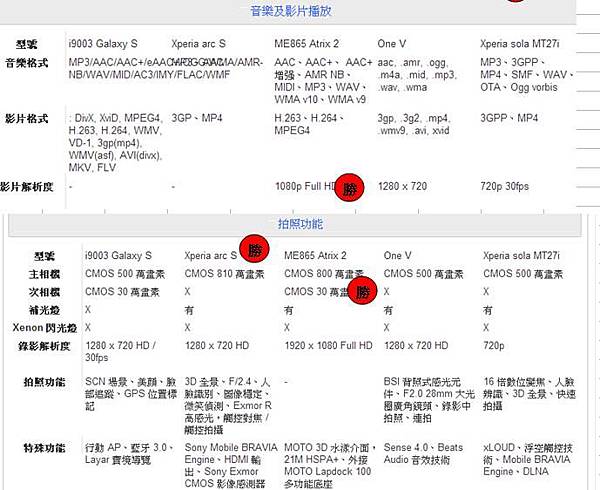The image size is (600, 490).
Task: Click the 'CMOS 810 萬畫素' cell
Action: (x=224, y=274)
